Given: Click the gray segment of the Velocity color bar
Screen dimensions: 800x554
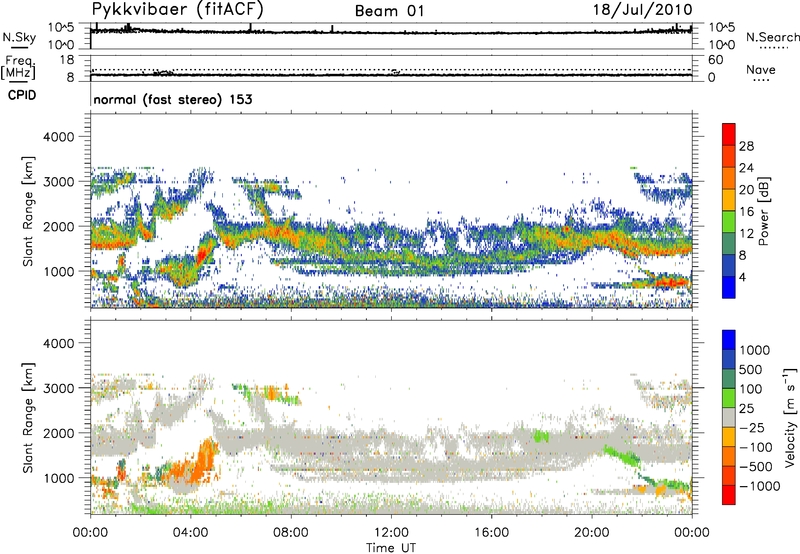Looking at the screenshot, I should pyautogui.click(x=729, y=418).
